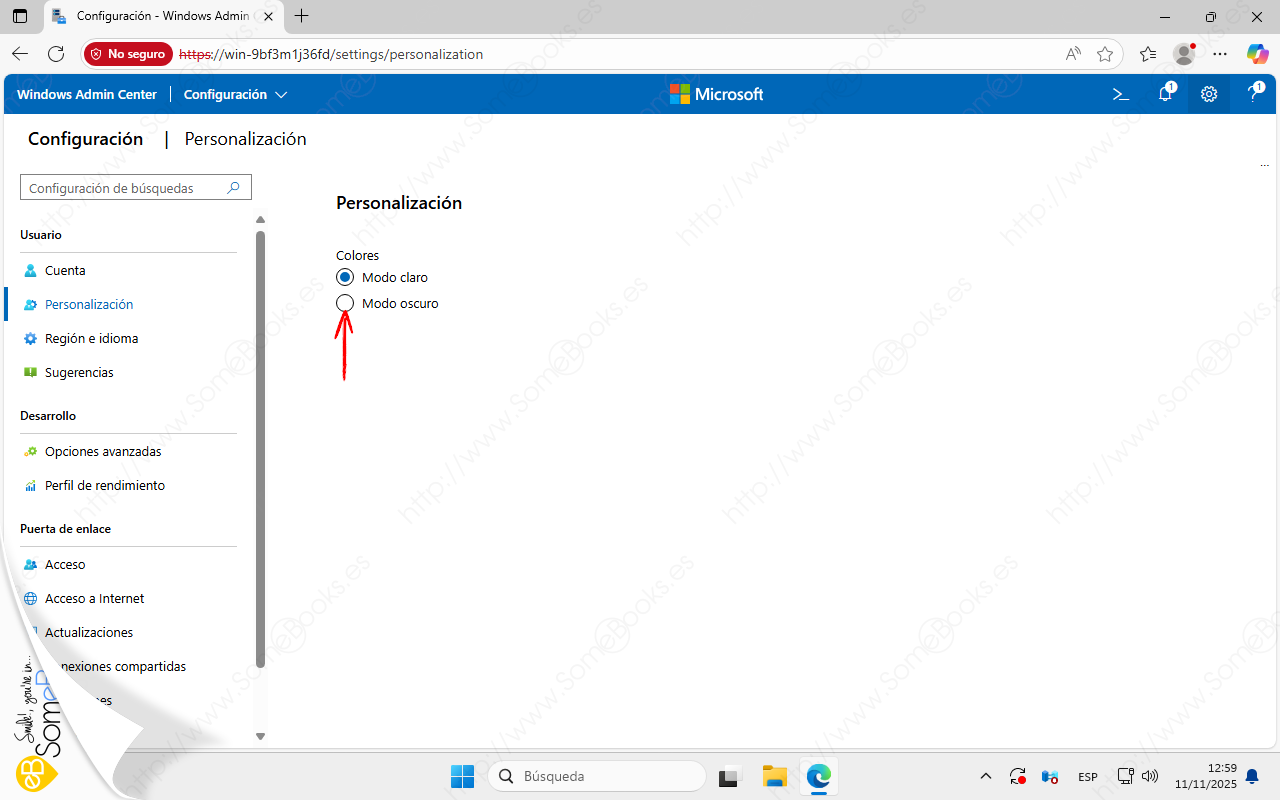
Task: Expand the Configuración dropdown in header
Action: point(236,94)
